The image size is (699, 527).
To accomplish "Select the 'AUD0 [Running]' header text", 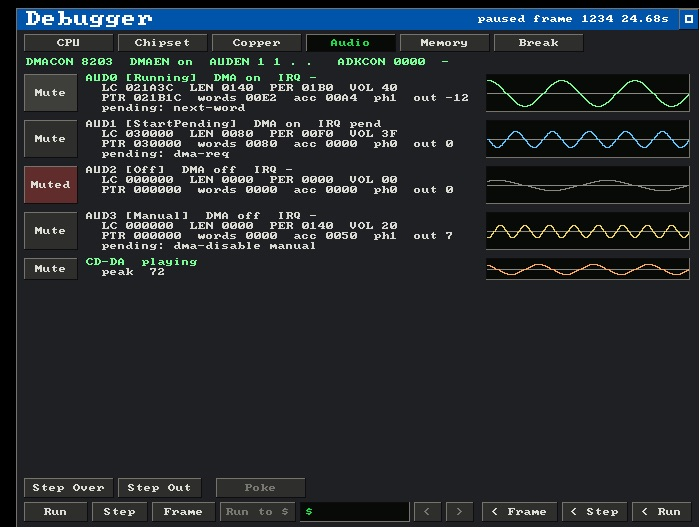I will [x=141, y=78].
